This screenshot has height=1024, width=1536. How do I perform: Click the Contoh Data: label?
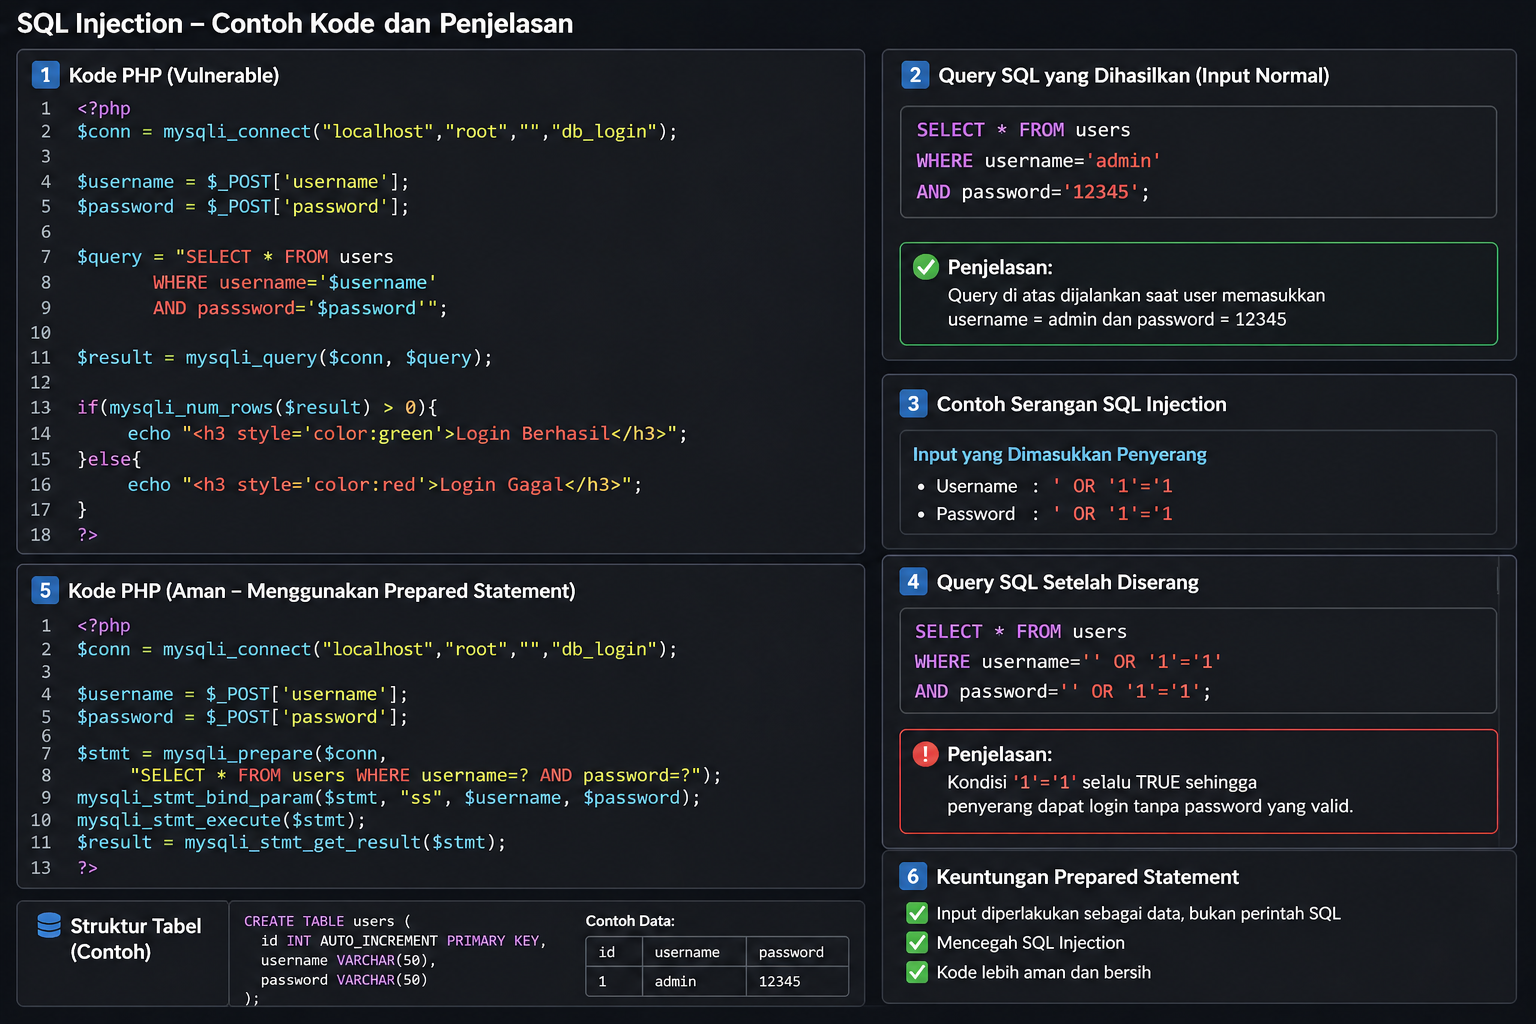(x=630, y=921)
